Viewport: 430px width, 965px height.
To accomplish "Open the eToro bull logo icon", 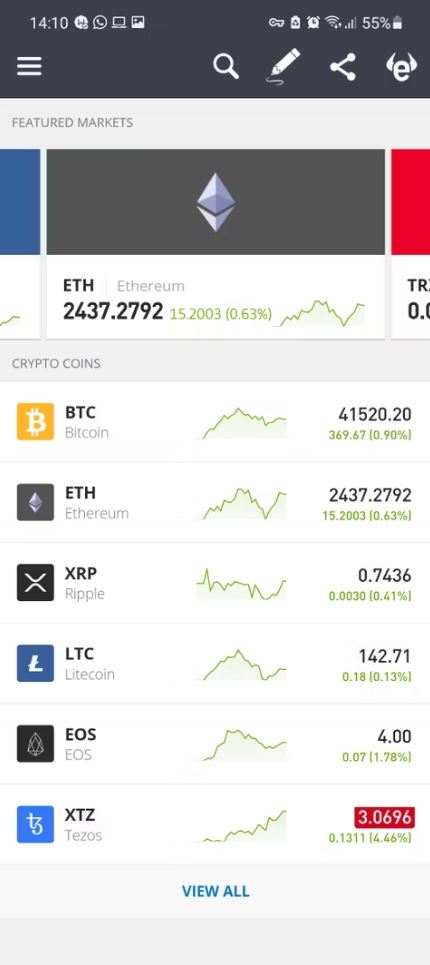I will tap(402, 66).
